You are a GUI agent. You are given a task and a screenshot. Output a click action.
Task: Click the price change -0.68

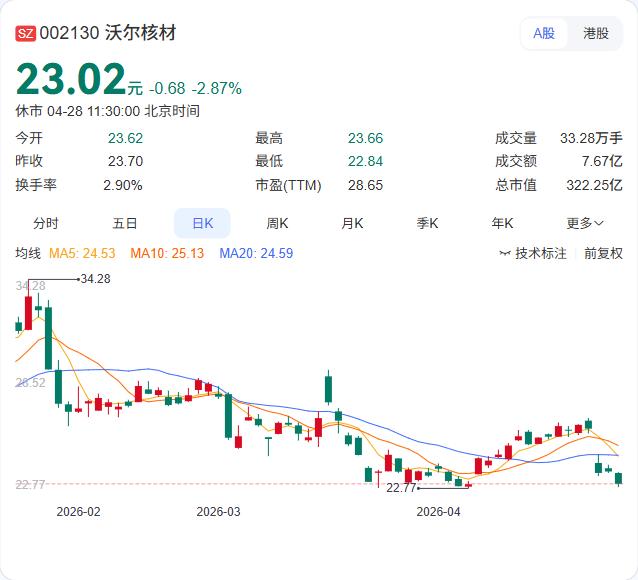[167, 88]
